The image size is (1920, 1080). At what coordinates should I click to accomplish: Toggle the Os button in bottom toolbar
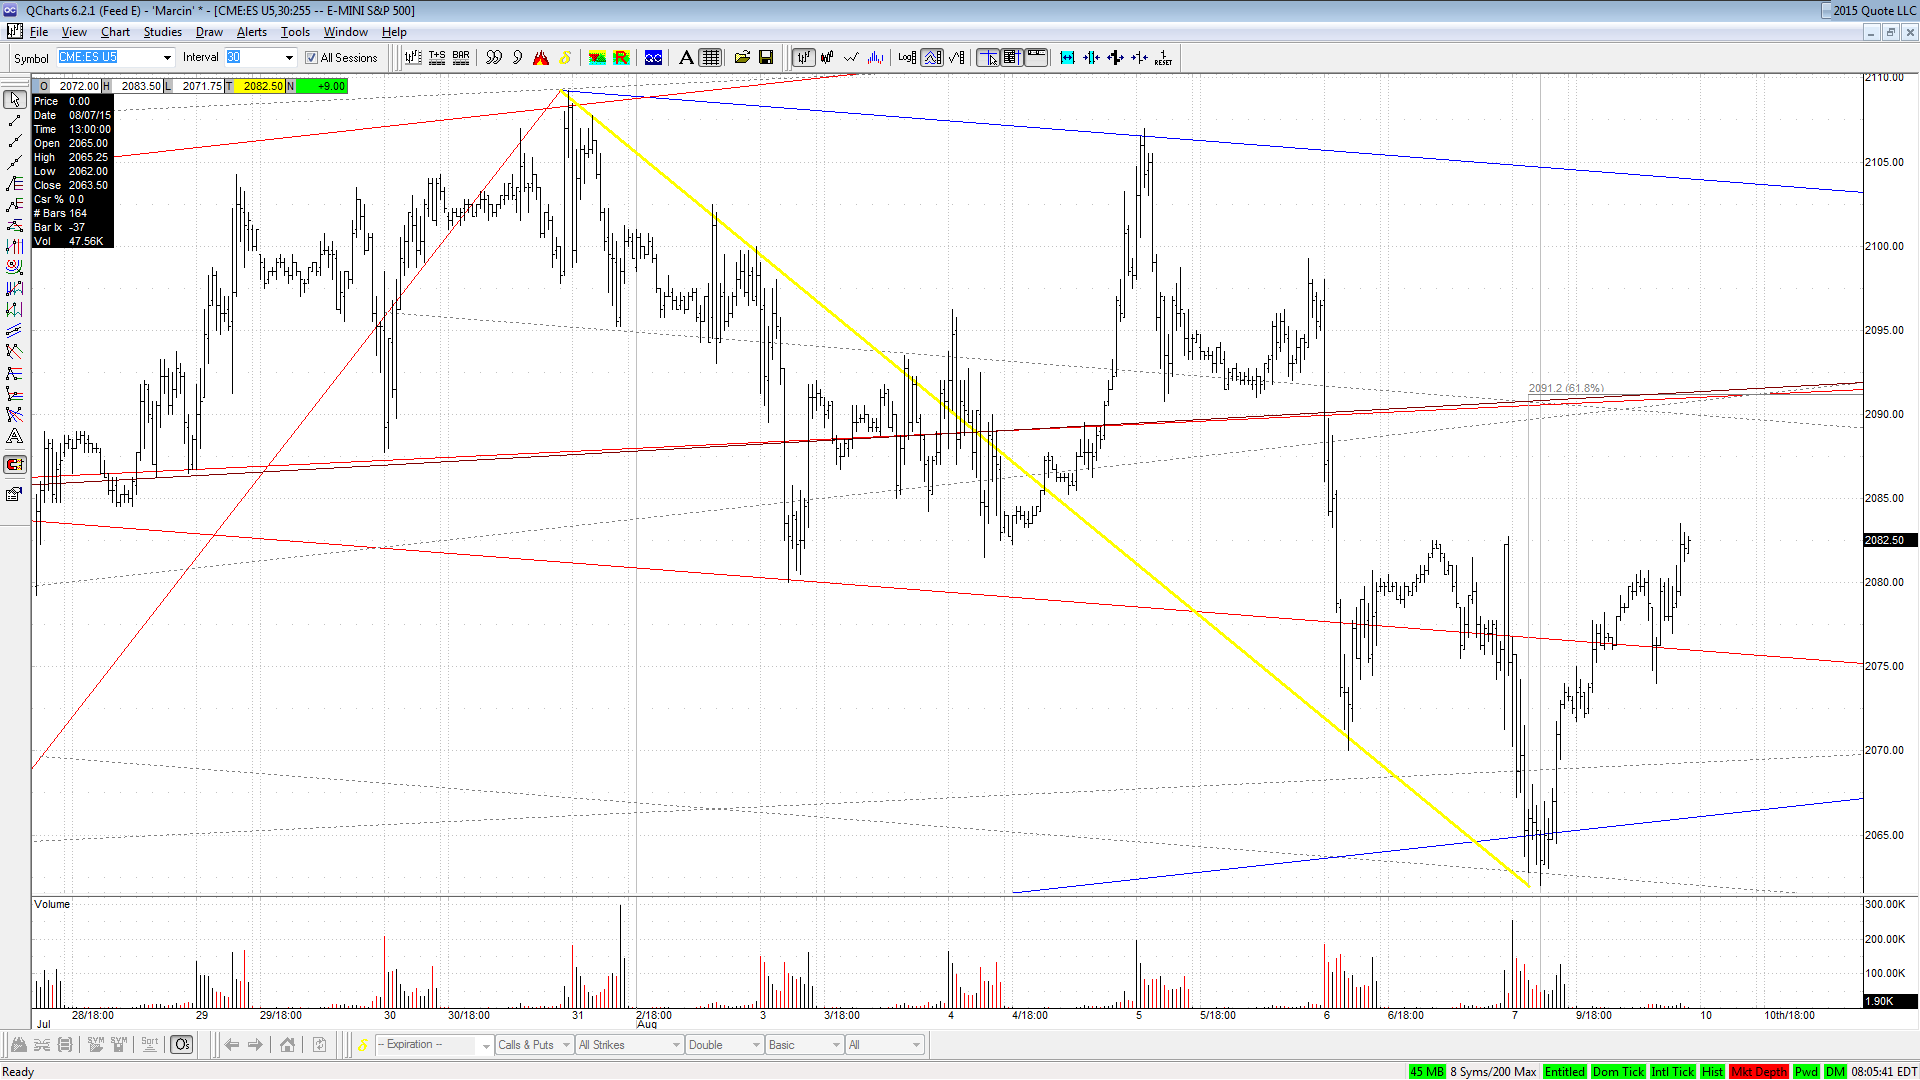(182, 1045)
